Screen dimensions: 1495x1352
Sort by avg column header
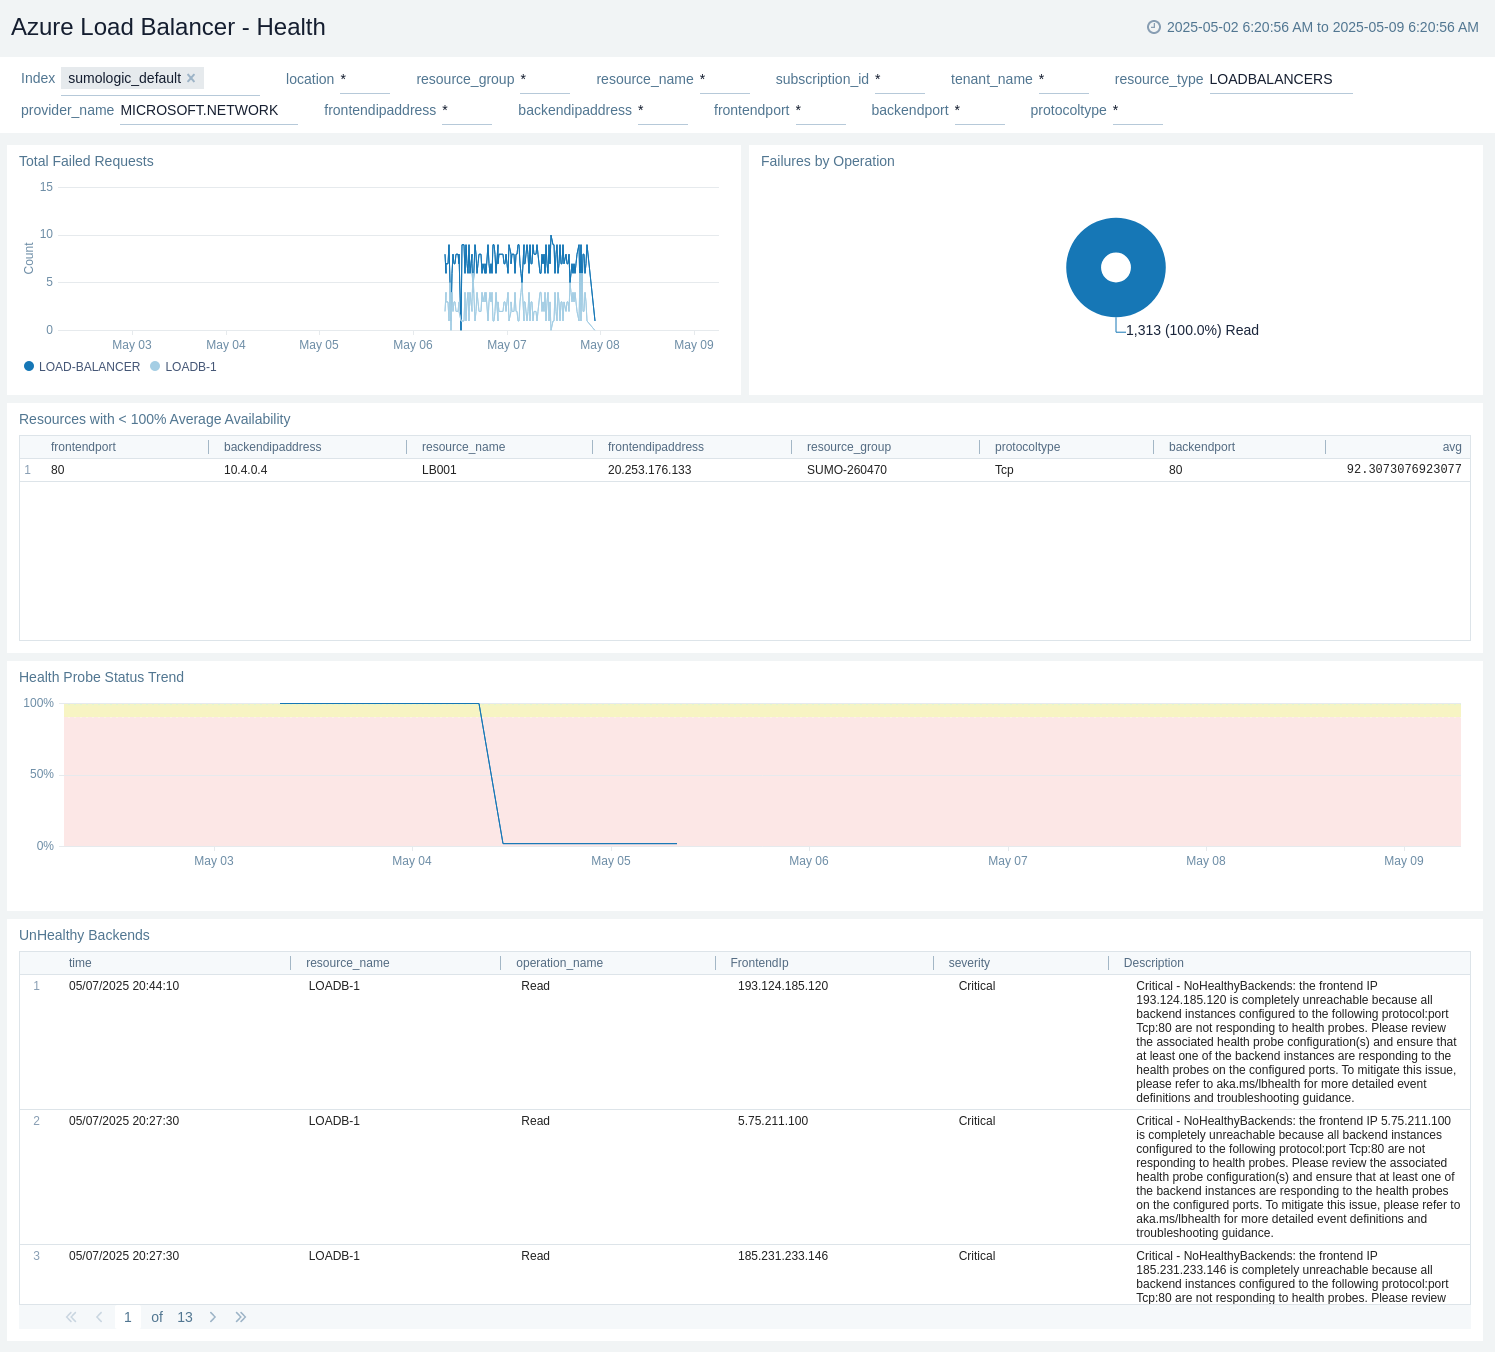[x=1452, y=447]
